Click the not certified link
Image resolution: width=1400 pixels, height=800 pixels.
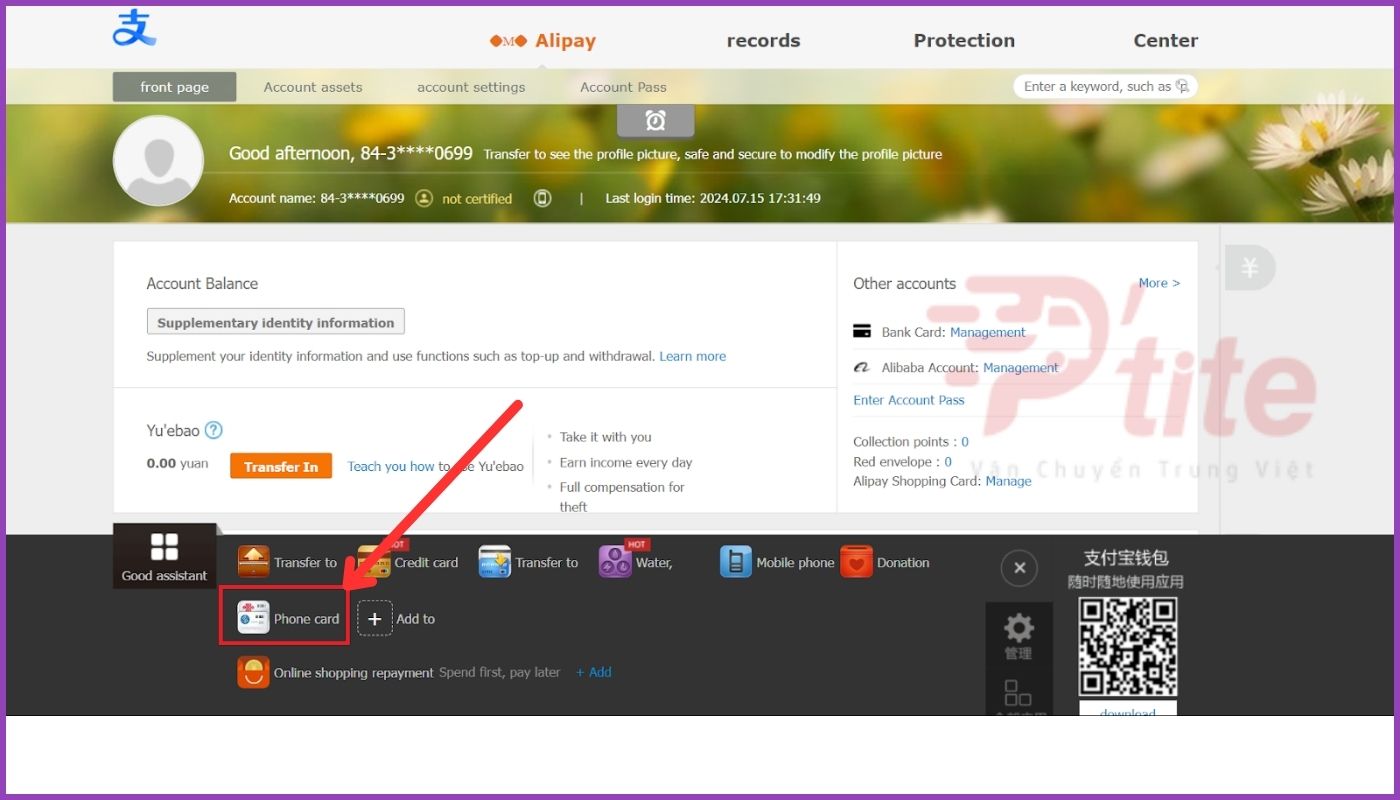(477, 199)
